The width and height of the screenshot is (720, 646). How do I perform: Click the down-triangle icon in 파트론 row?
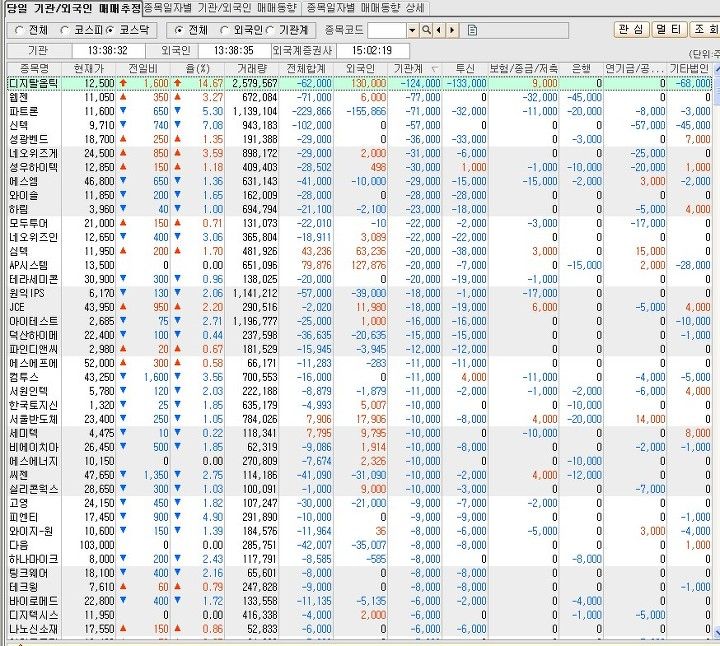point(123,111)
